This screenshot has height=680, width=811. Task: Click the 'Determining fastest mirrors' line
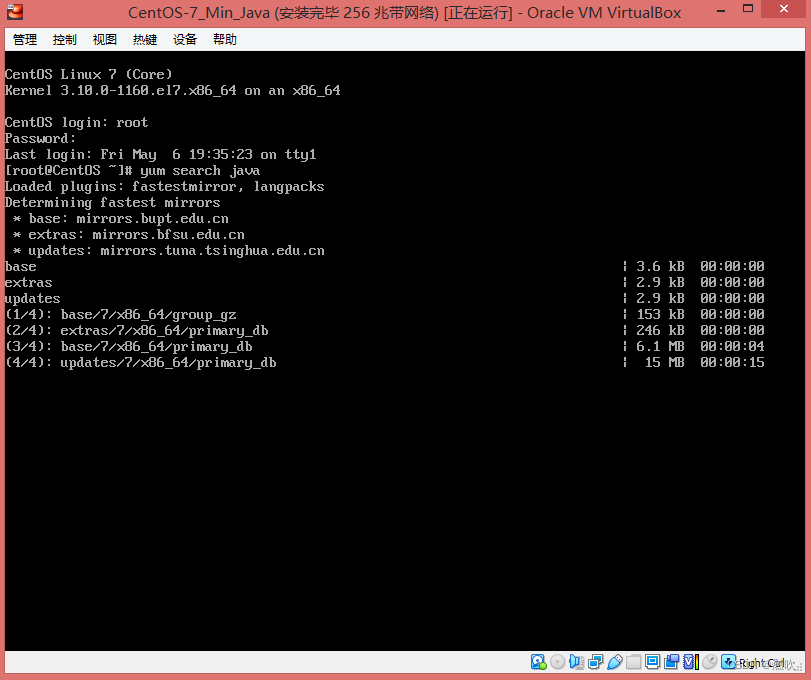(x=113, y=203)
